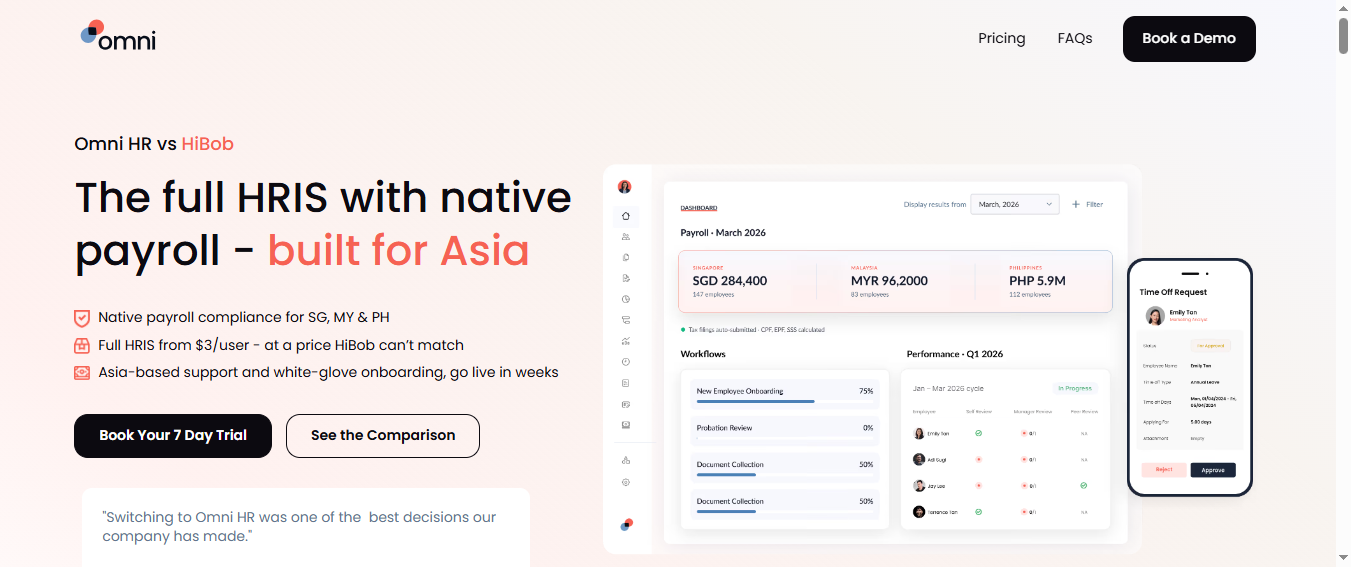Click the shield icon beside payroll compliance

[82, 318]
